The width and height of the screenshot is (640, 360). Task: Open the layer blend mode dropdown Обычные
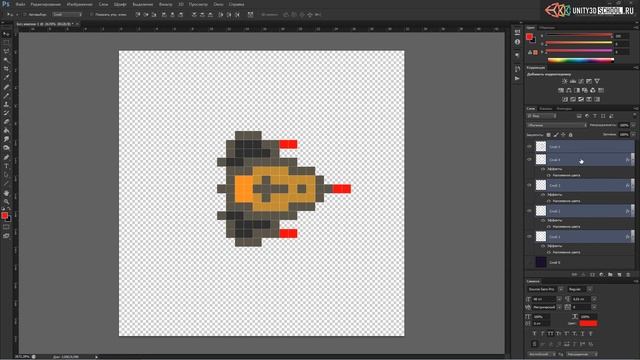click(x=557, y=125)
